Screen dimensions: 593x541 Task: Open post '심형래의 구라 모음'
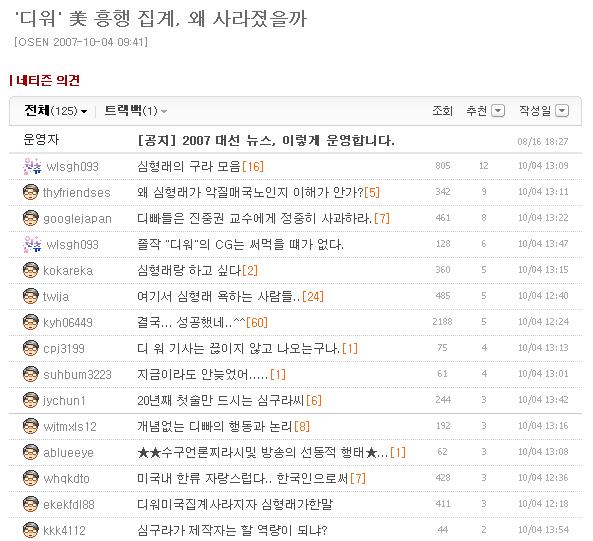pyautogui.click(x=189, y=166)
